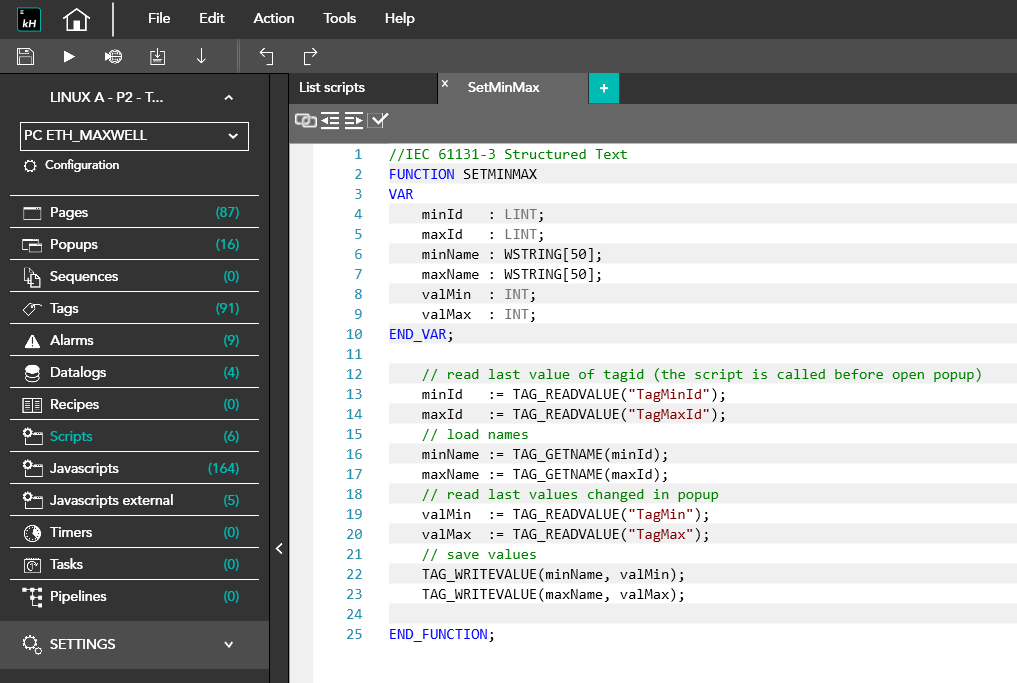Click the Save icon in toolbar
Screen dimensions: 1017x683
click(26, 56)
